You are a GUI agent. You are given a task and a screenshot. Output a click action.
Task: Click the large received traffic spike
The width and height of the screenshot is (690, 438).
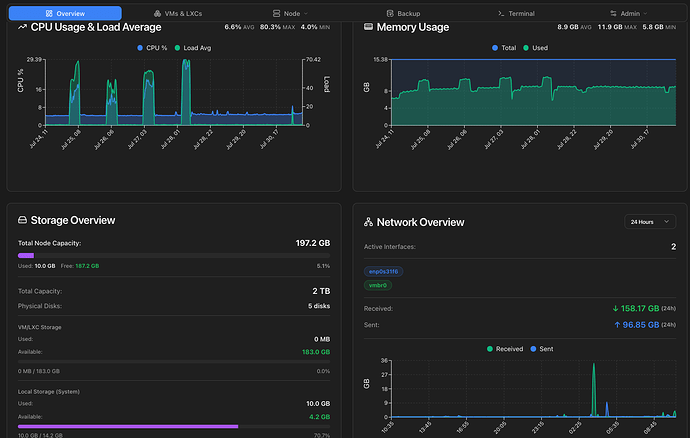tap(594, 390)
